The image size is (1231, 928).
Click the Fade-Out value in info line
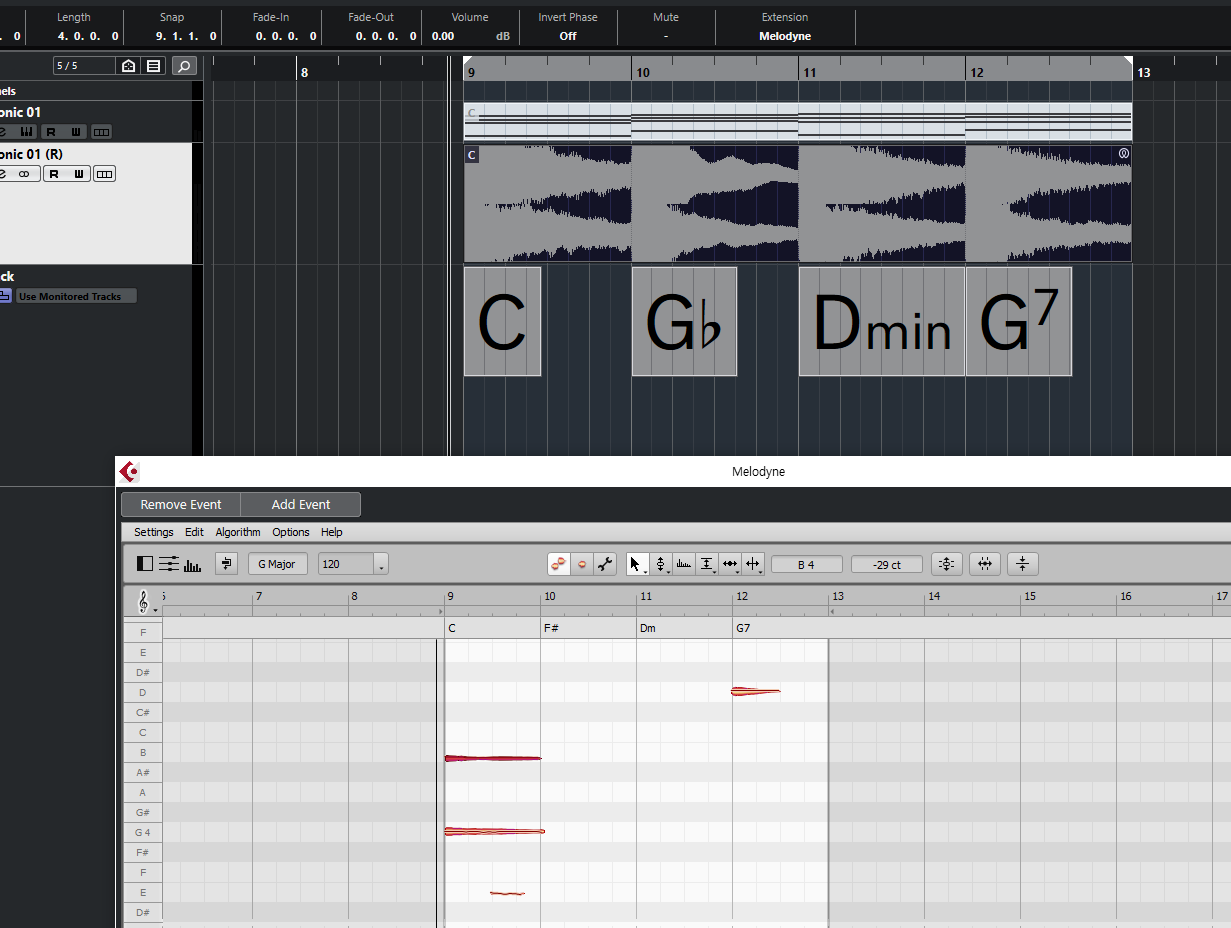click(x=386, y=36)
